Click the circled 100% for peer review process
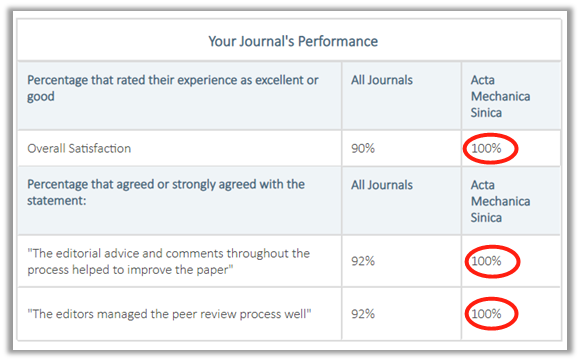This screenshot has height=361, width=580. (486, 314)
